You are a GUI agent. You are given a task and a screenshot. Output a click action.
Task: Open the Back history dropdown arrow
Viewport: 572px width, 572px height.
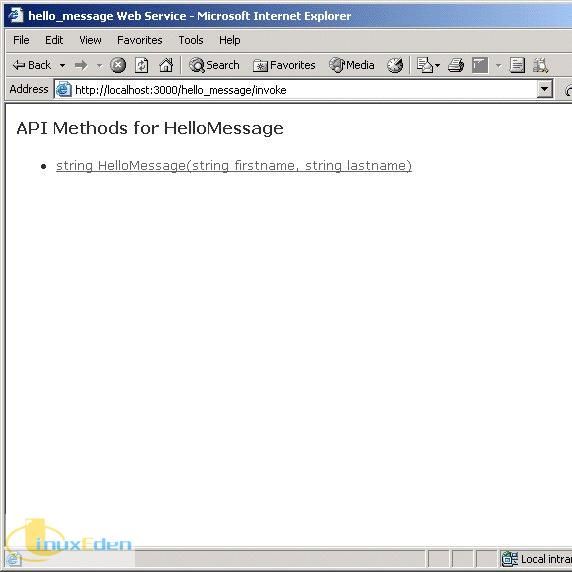[62, 66]
